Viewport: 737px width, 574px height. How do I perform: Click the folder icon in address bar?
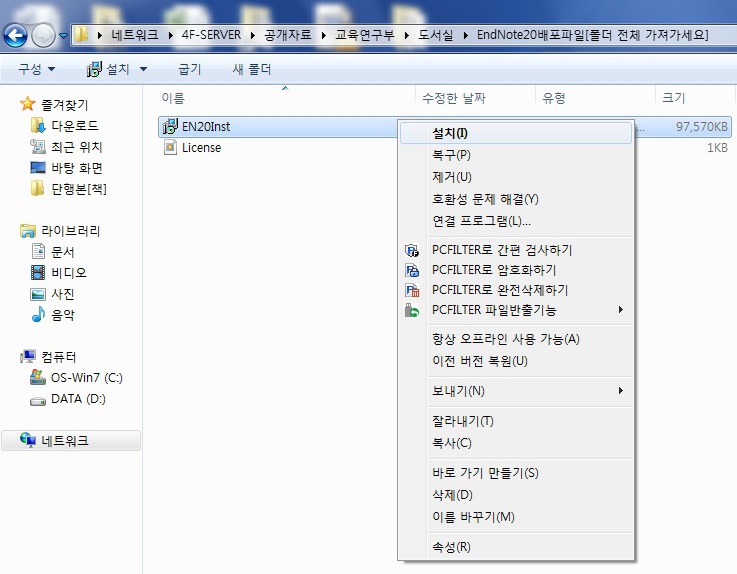pyautogui.click(x=81, y=34)
